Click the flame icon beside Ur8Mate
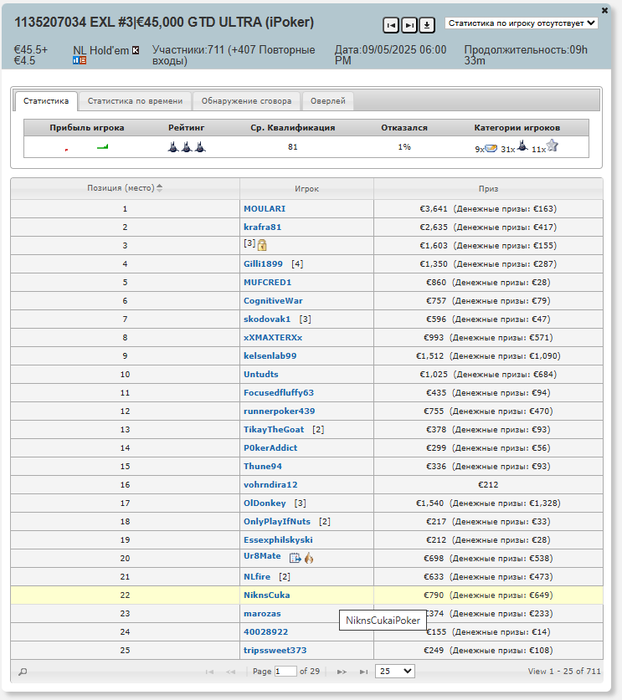 [309, 557]
